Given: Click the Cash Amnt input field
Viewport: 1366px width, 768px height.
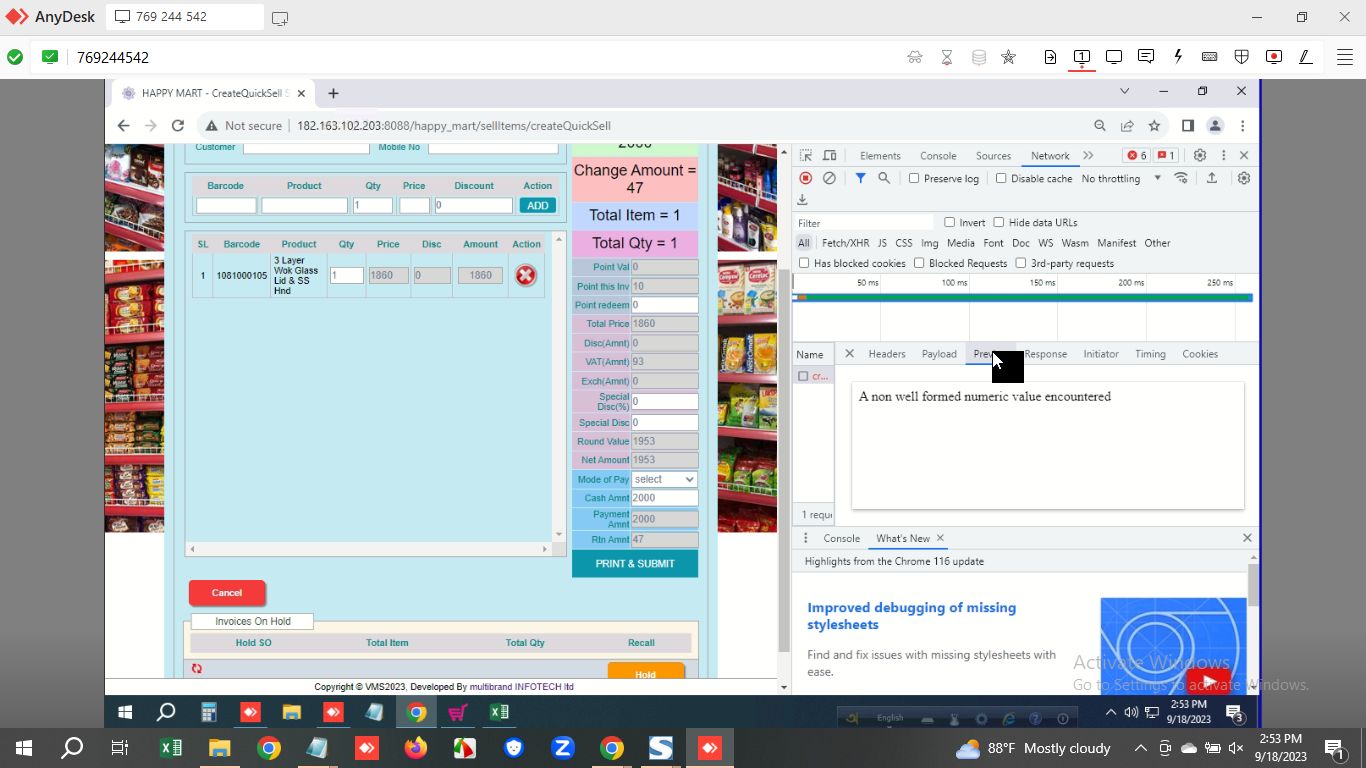Looking at the screenshot, I should point(664,498).
